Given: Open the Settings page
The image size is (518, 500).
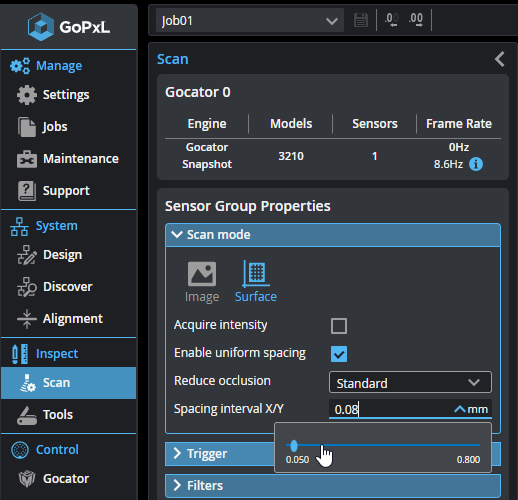Looking at the screenshot, I should [x=68, y=95].
